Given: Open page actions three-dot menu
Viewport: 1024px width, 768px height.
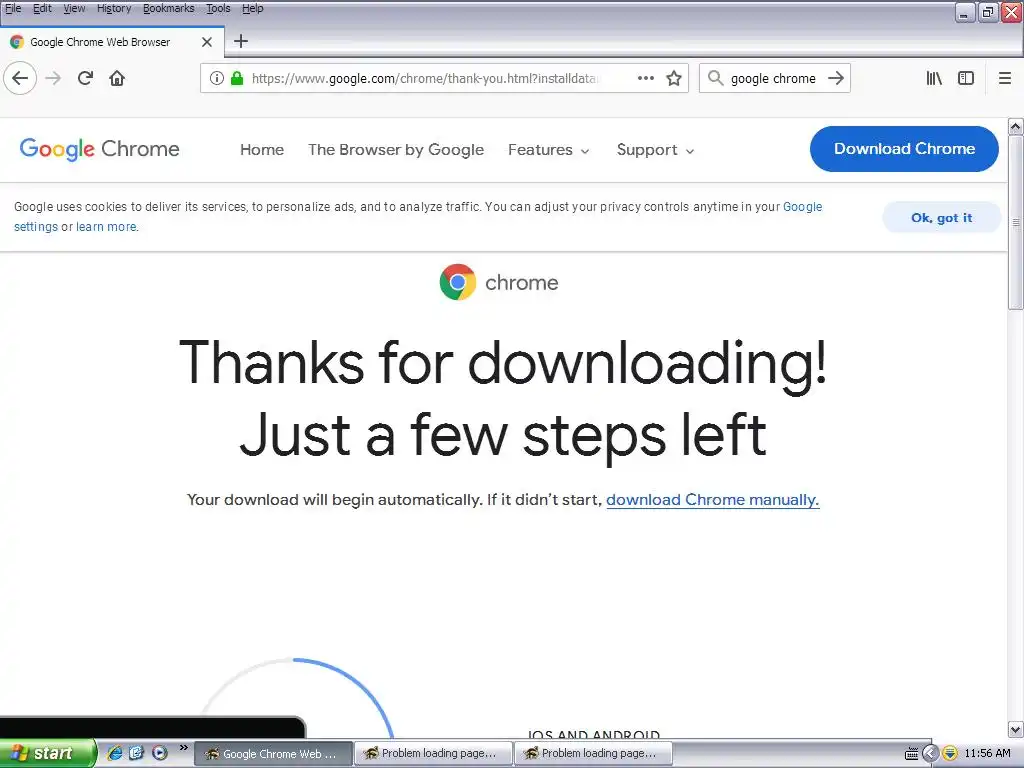Looking at the screenshot, I should point(645,78).
